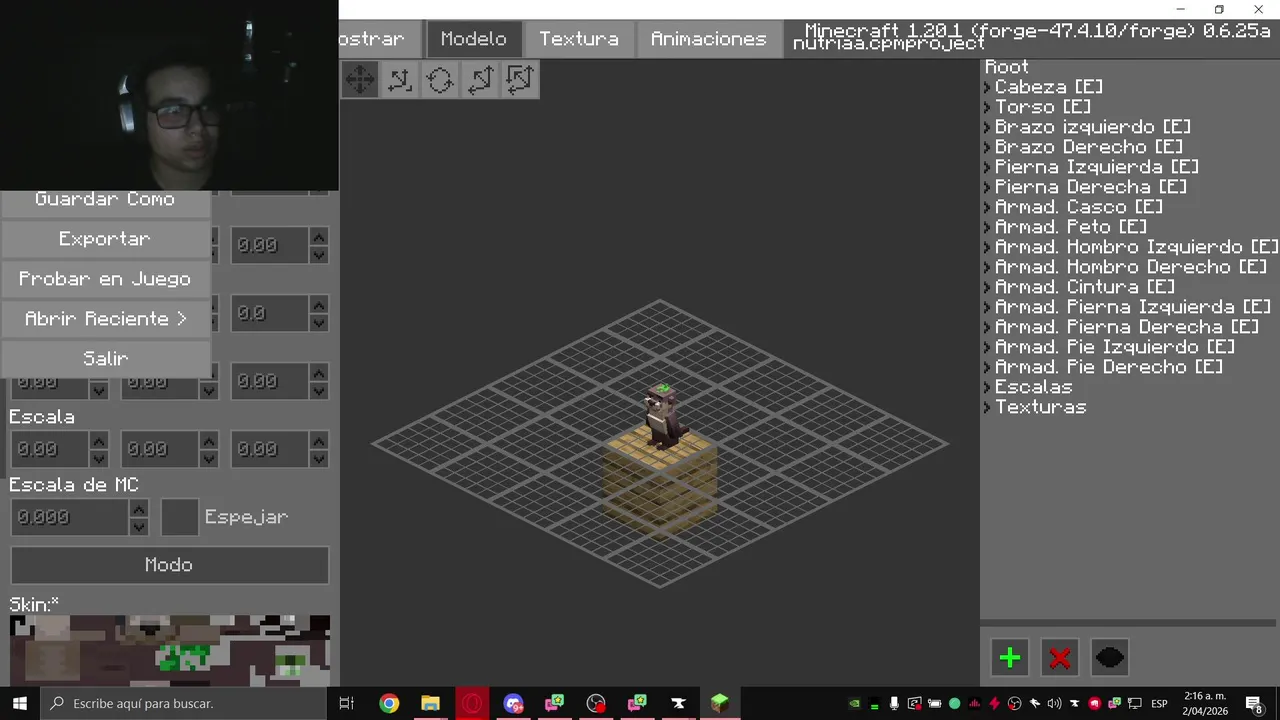
Task: Select Armad. Cintura [E] row
Action: pos(1085,287)
